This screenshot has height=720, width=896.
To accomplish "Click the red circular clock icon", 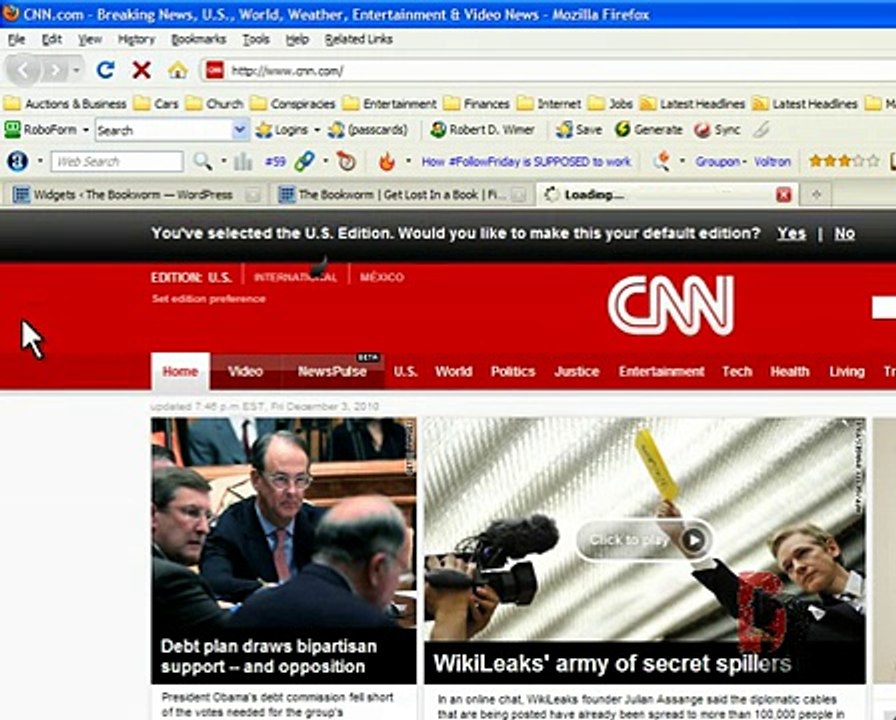I will [346, 162].
